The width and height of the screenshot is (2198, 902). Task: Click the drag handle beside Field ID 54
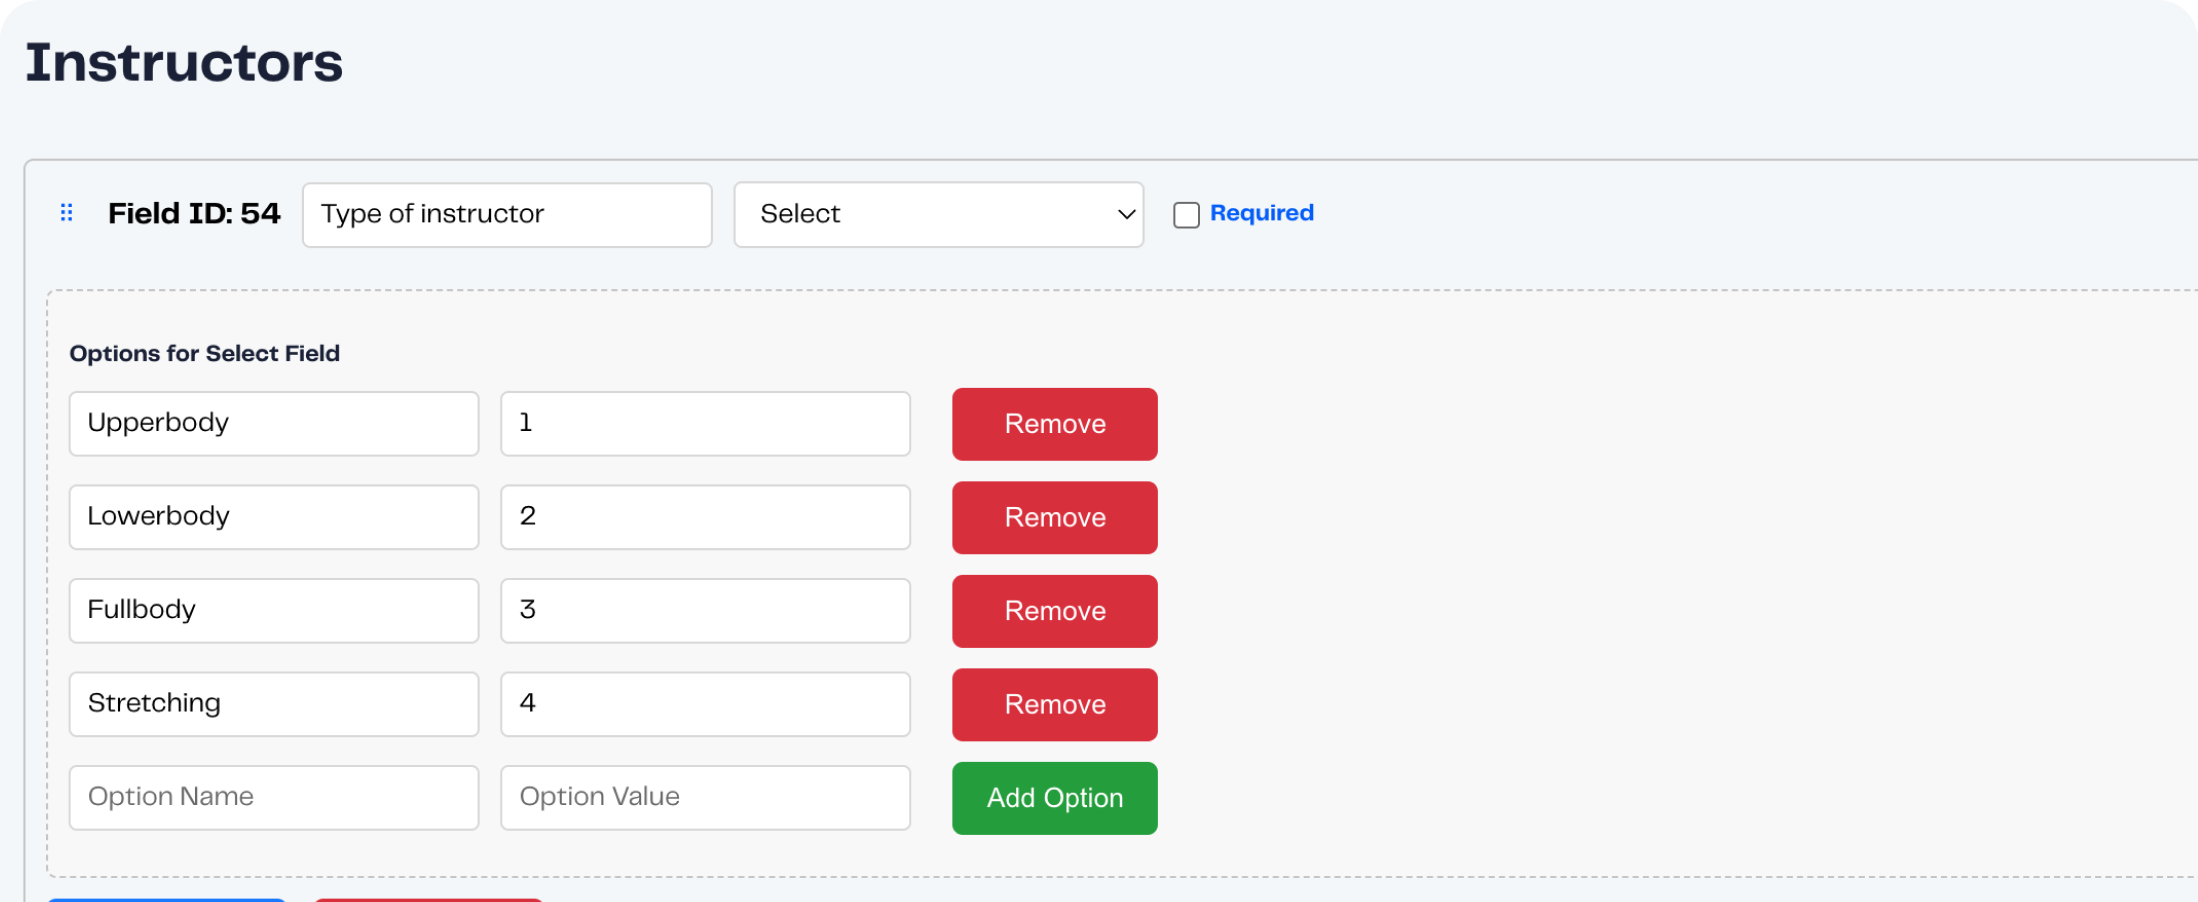pyautogui.click(x=67, y=213)
